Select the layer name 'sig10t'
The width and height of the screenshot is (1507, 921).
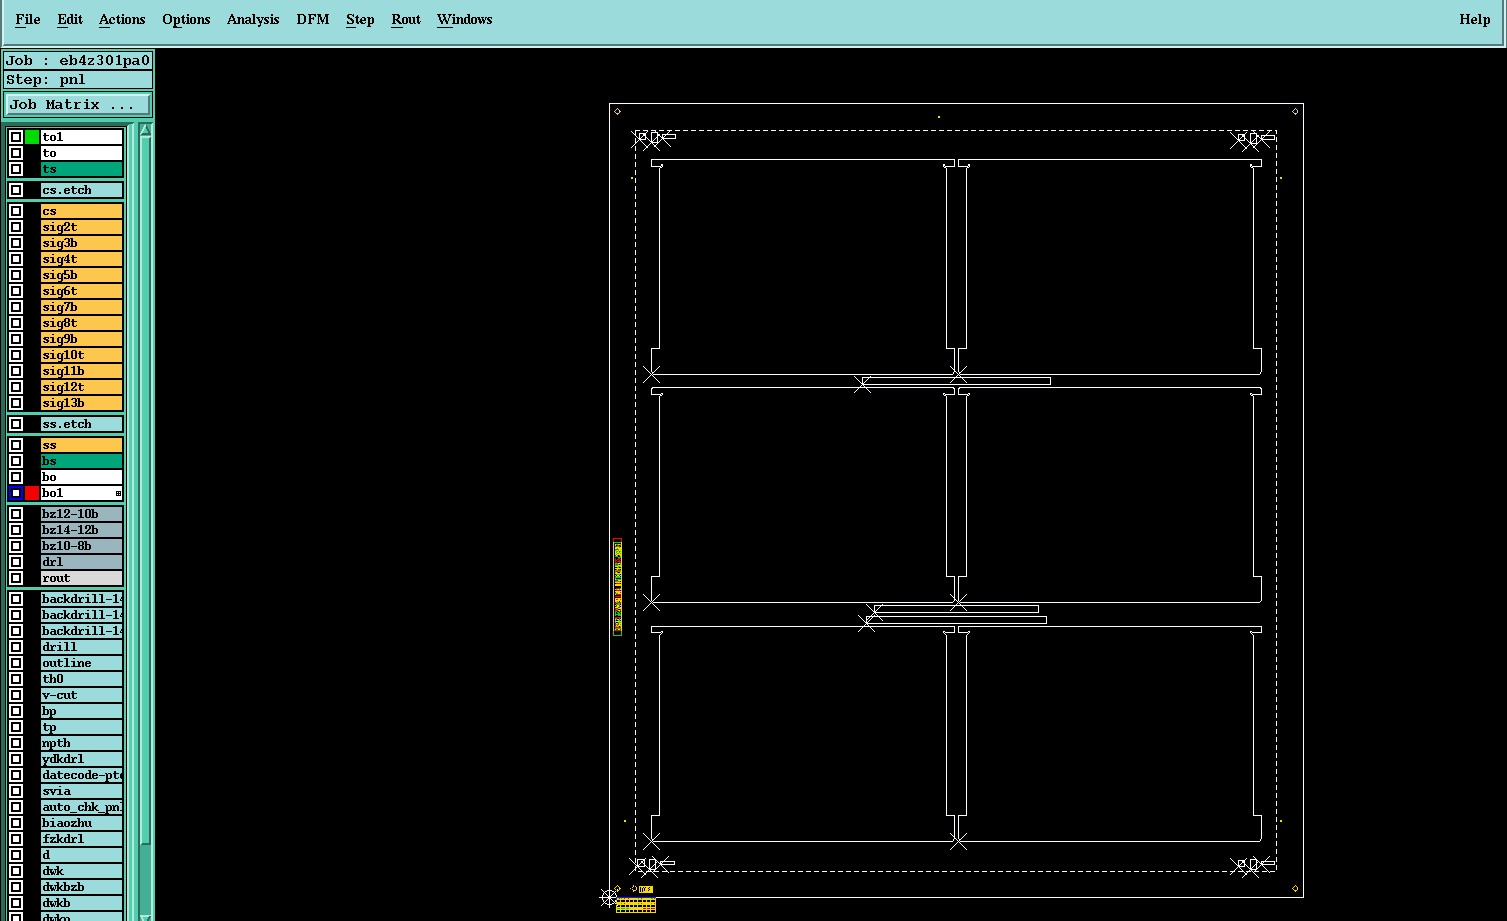(81, 355)
